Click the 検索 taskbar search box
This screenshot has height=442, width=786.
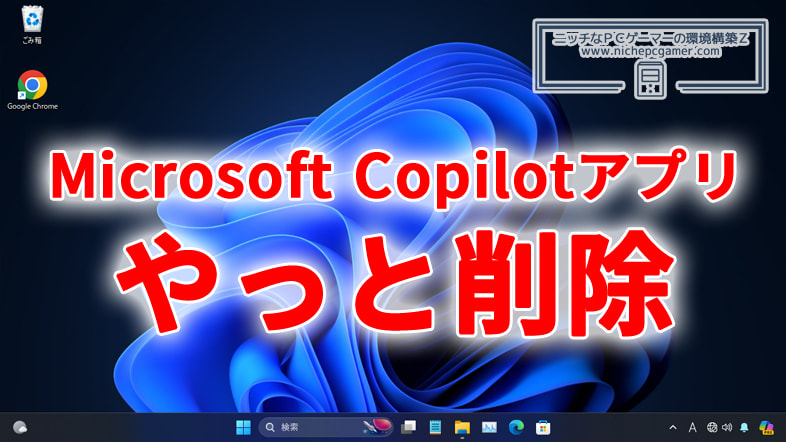pos(326,427)
